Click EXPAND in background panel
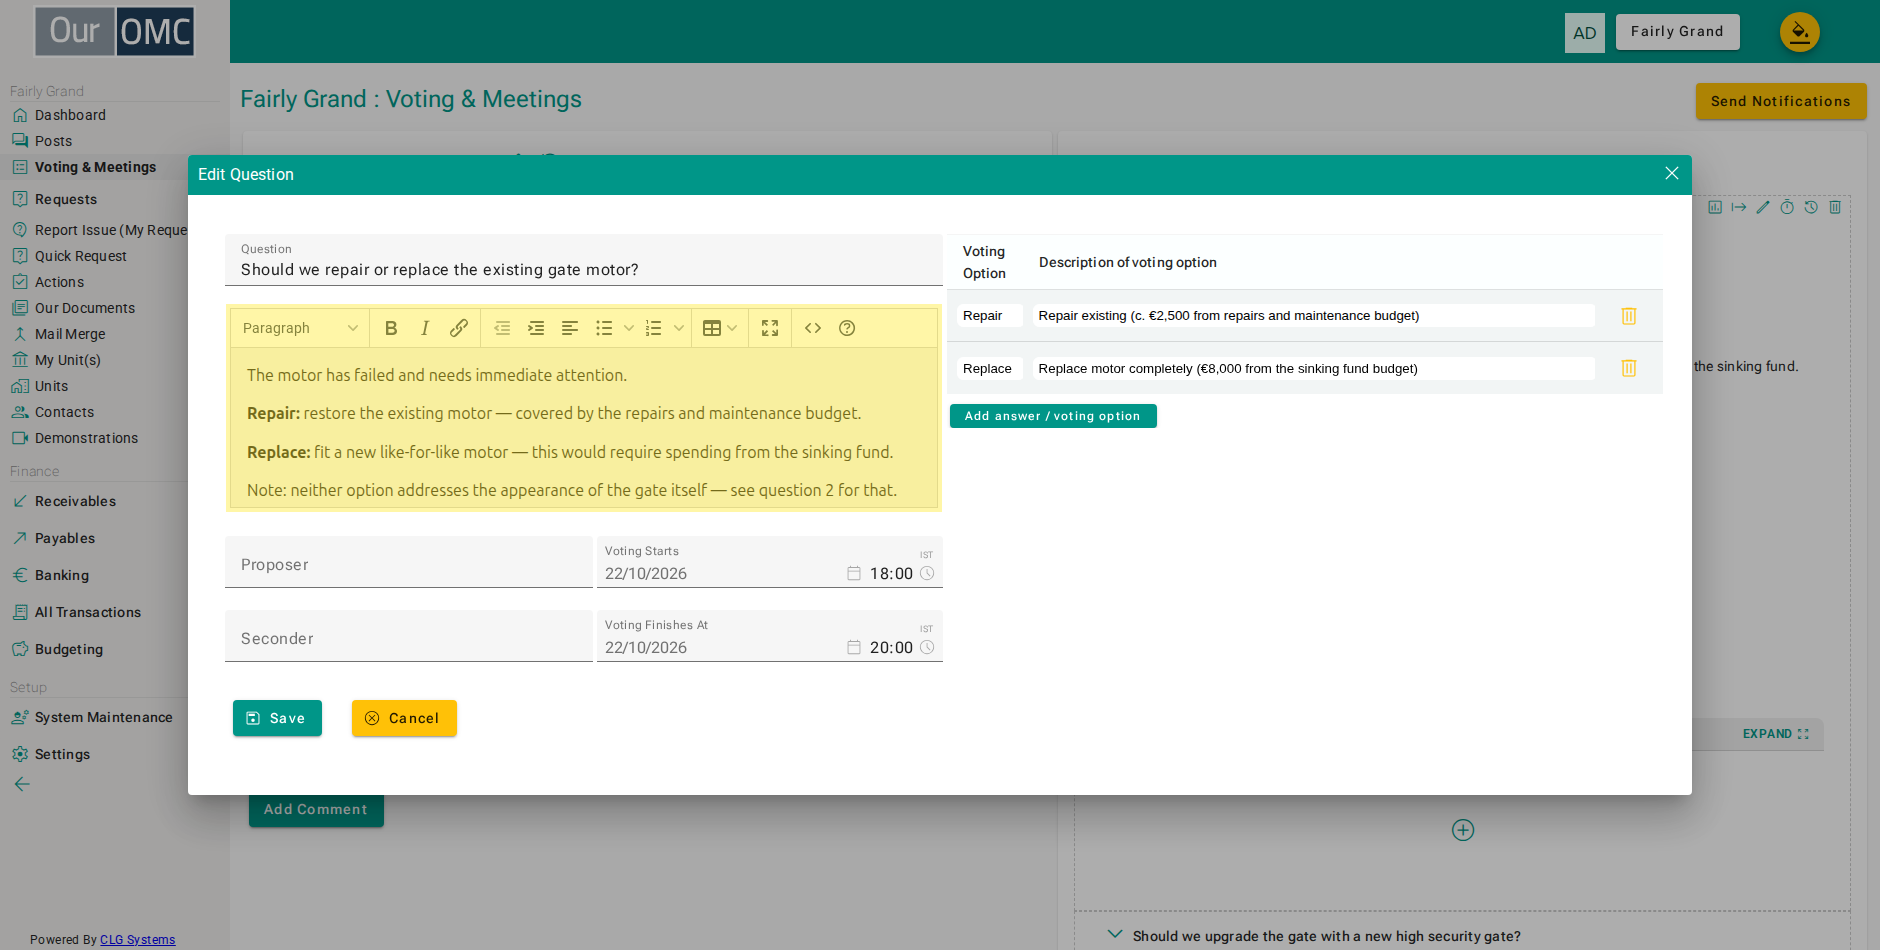The height and width of the screenshot is (950, 1880). tap(1776, 734)
